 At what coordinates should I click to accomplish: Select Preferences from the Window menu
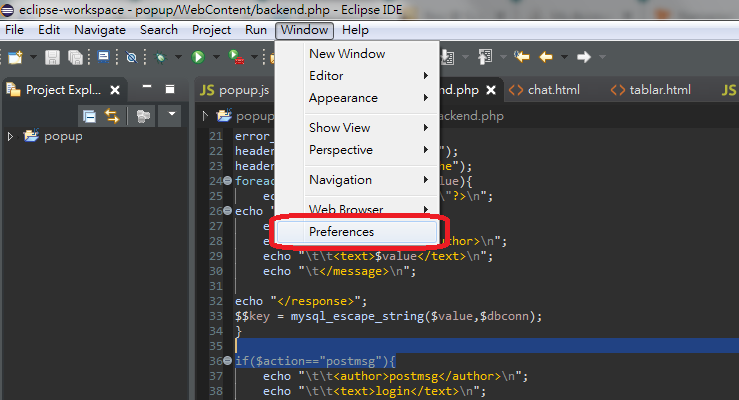341,232
